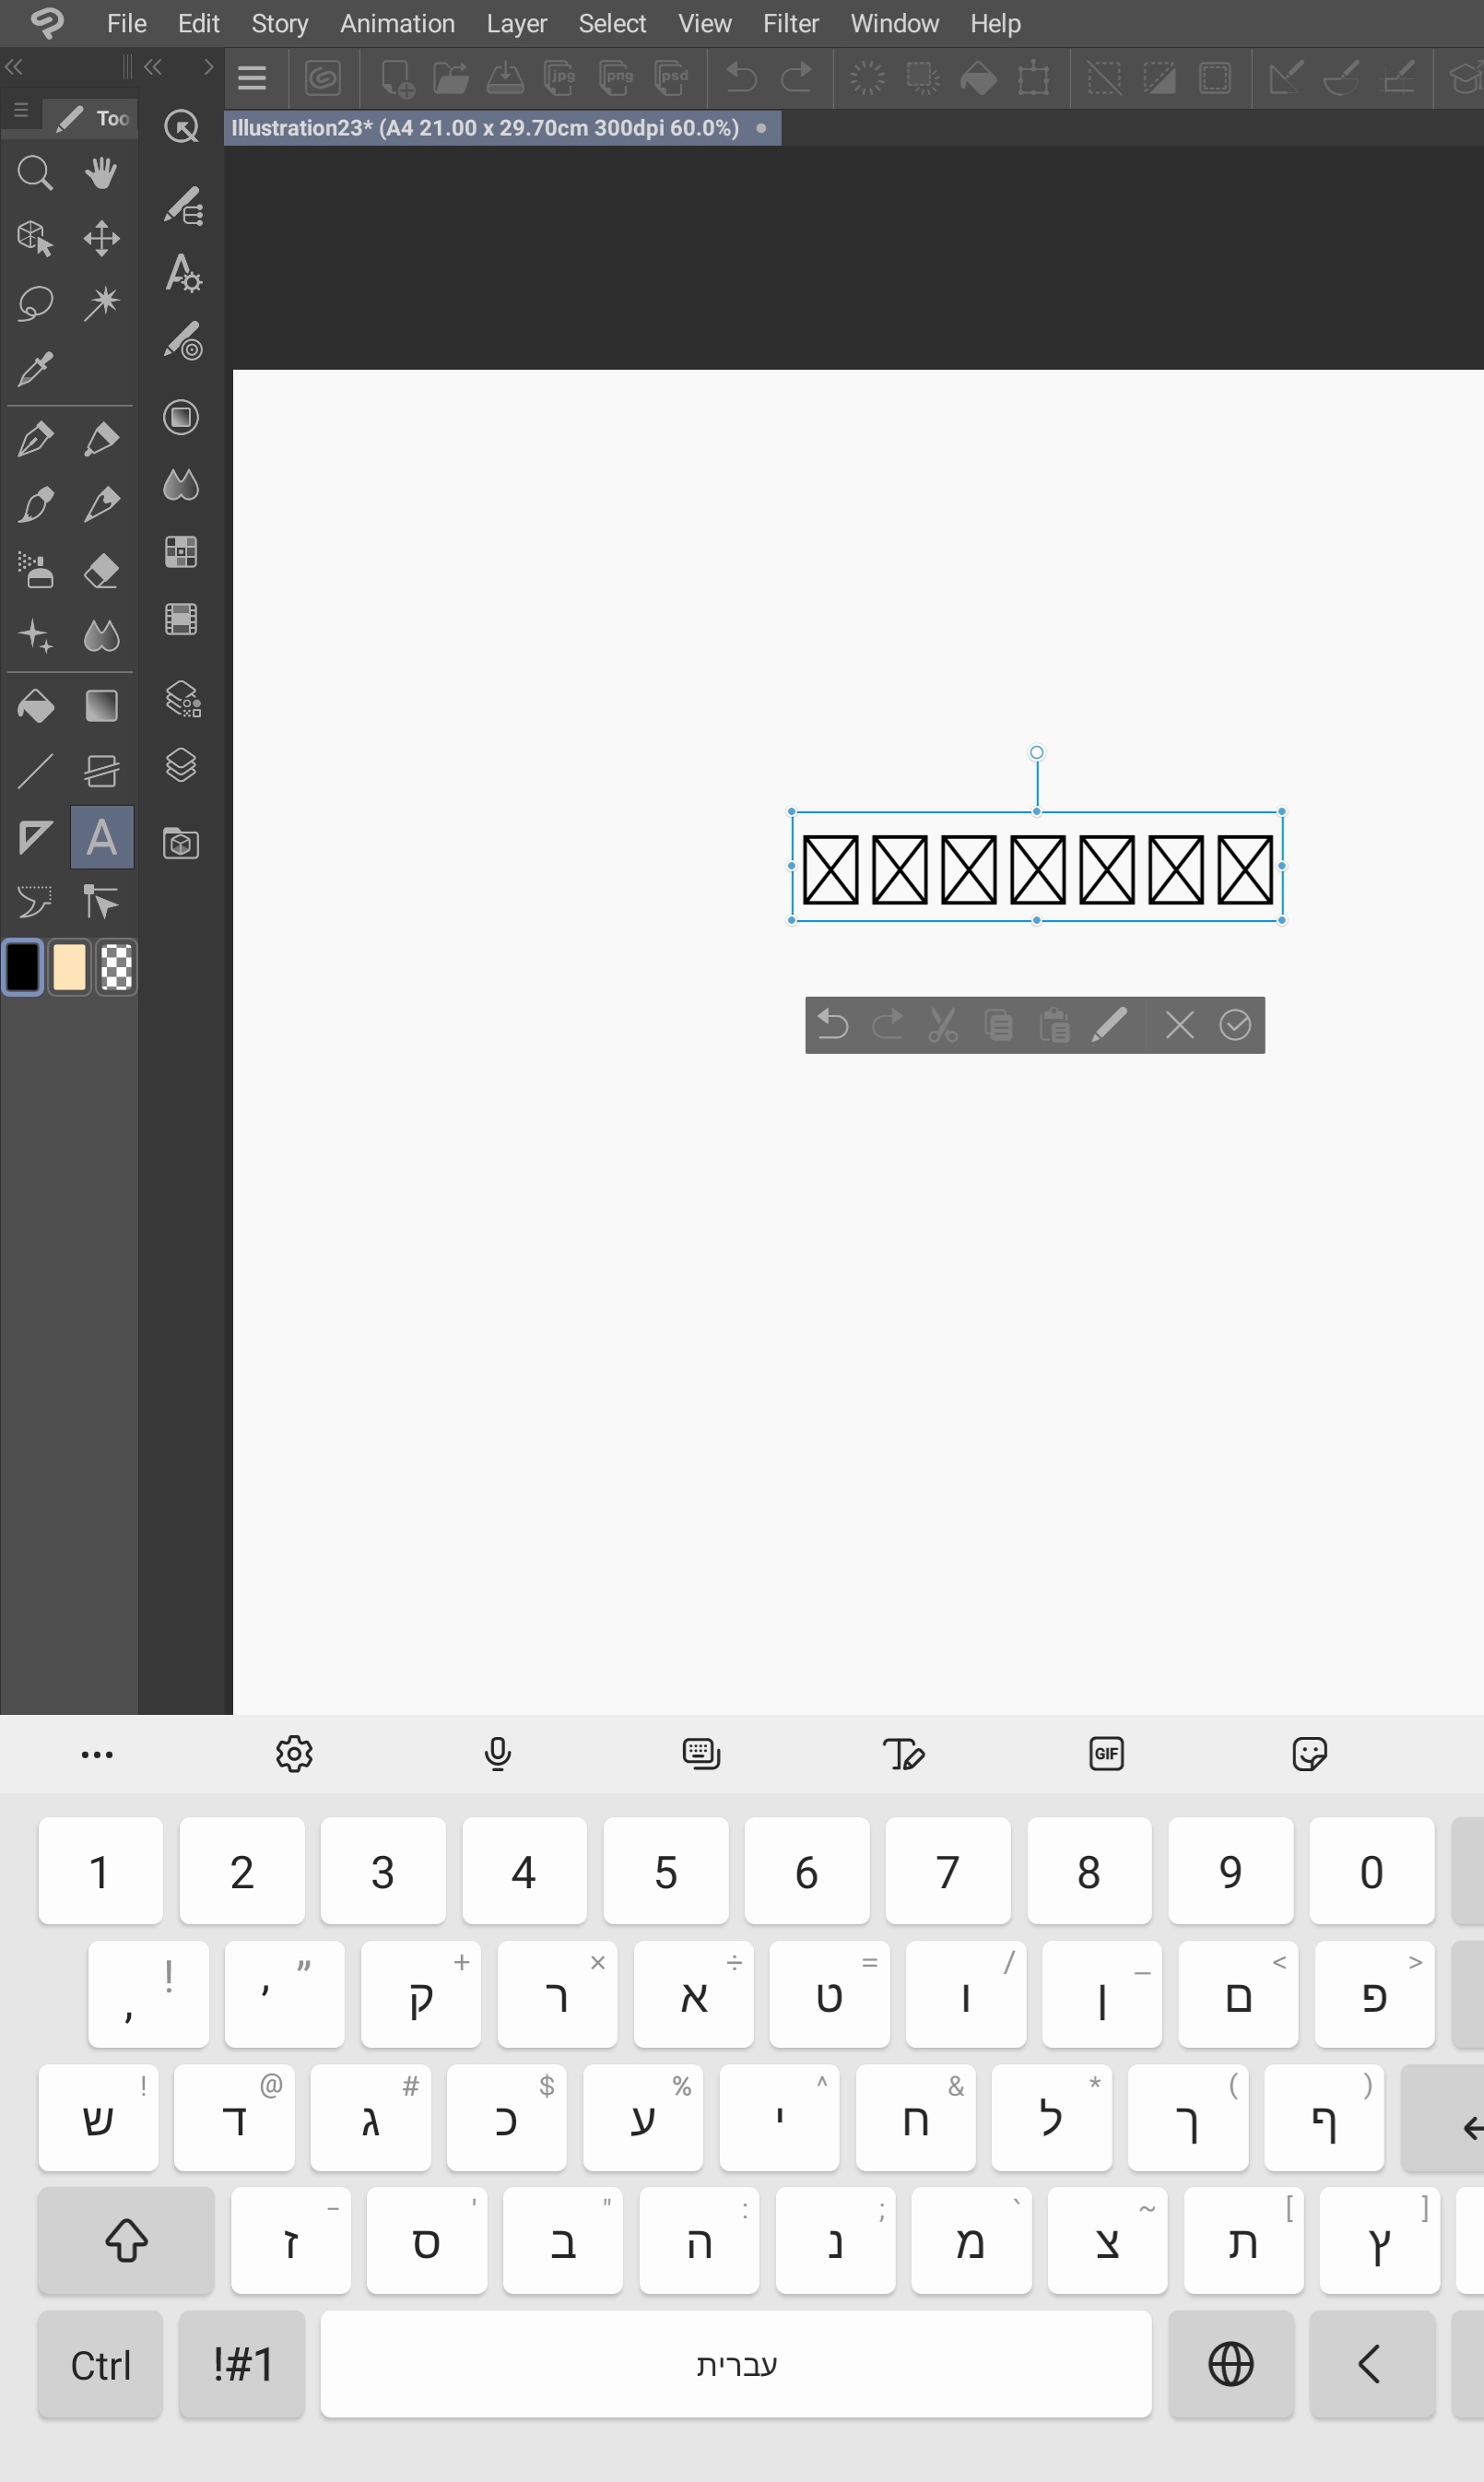The image size is (1484, 2482).
Task: Open the Sub Tool palette icon
Action: (x=183, y=205)
